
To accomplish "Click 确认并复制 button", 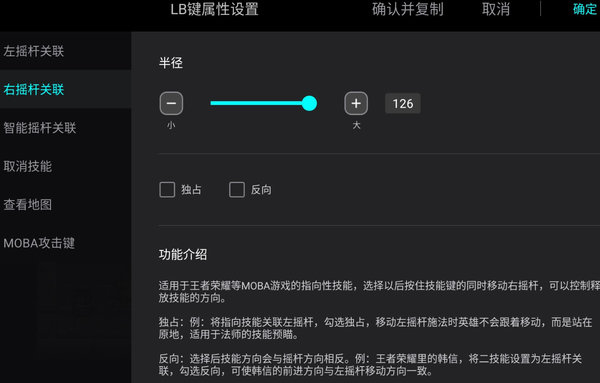I will tap(408, 9).
